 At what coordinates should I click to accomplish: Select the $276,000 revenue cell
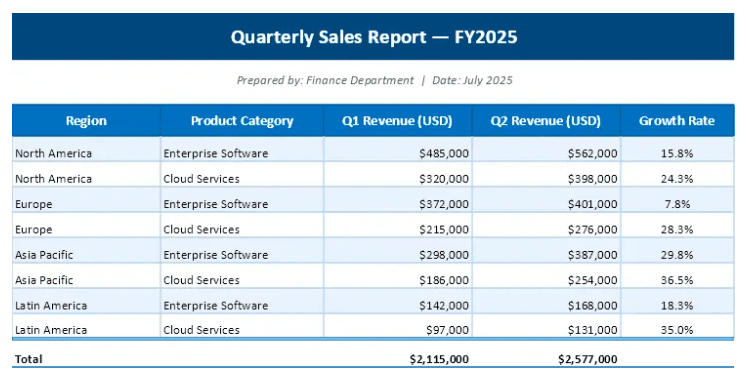click(x=546, y=229)
